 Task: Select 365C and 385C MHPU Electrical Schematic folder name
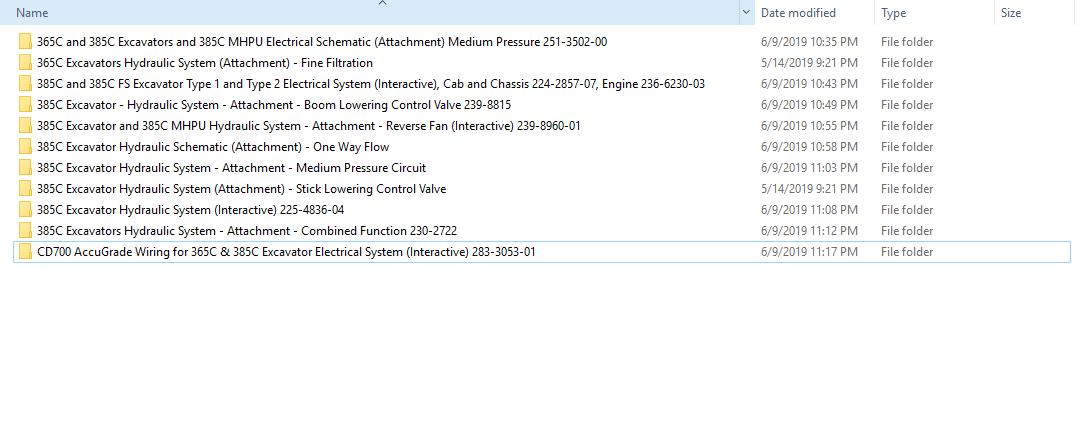[x=322, y=42]
